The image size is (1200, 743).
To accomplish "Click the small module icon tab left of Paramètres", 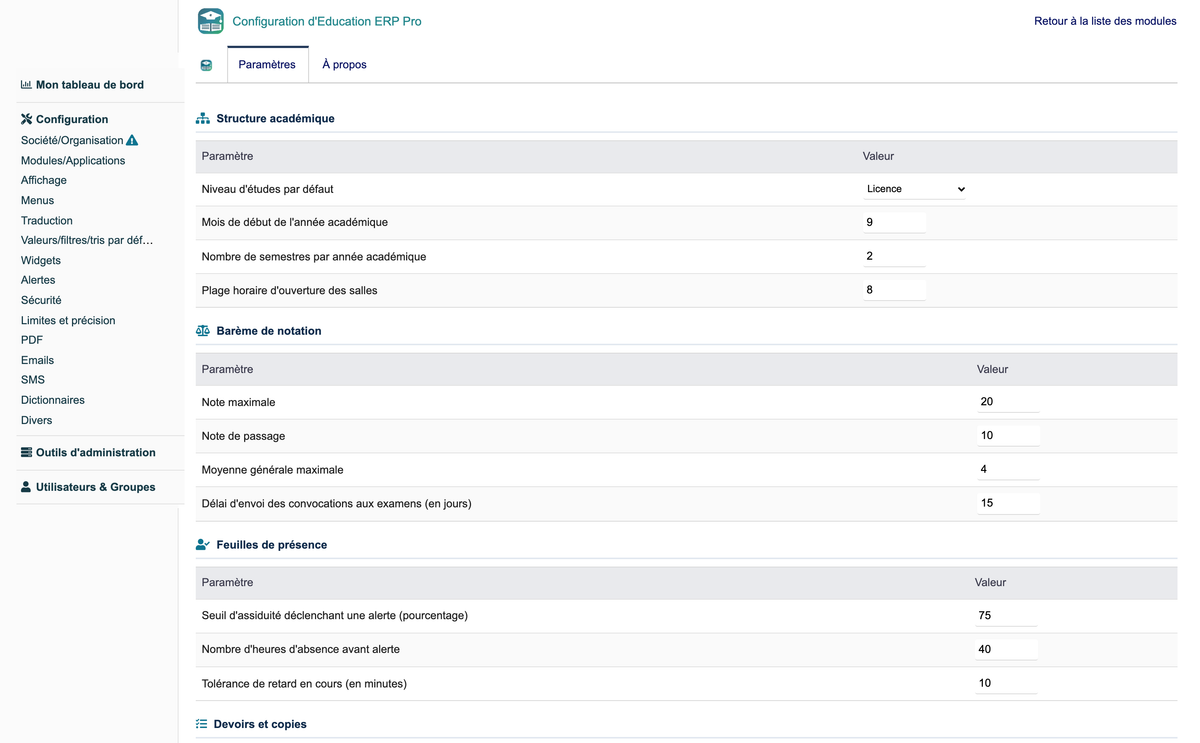I will click(206, 65).
